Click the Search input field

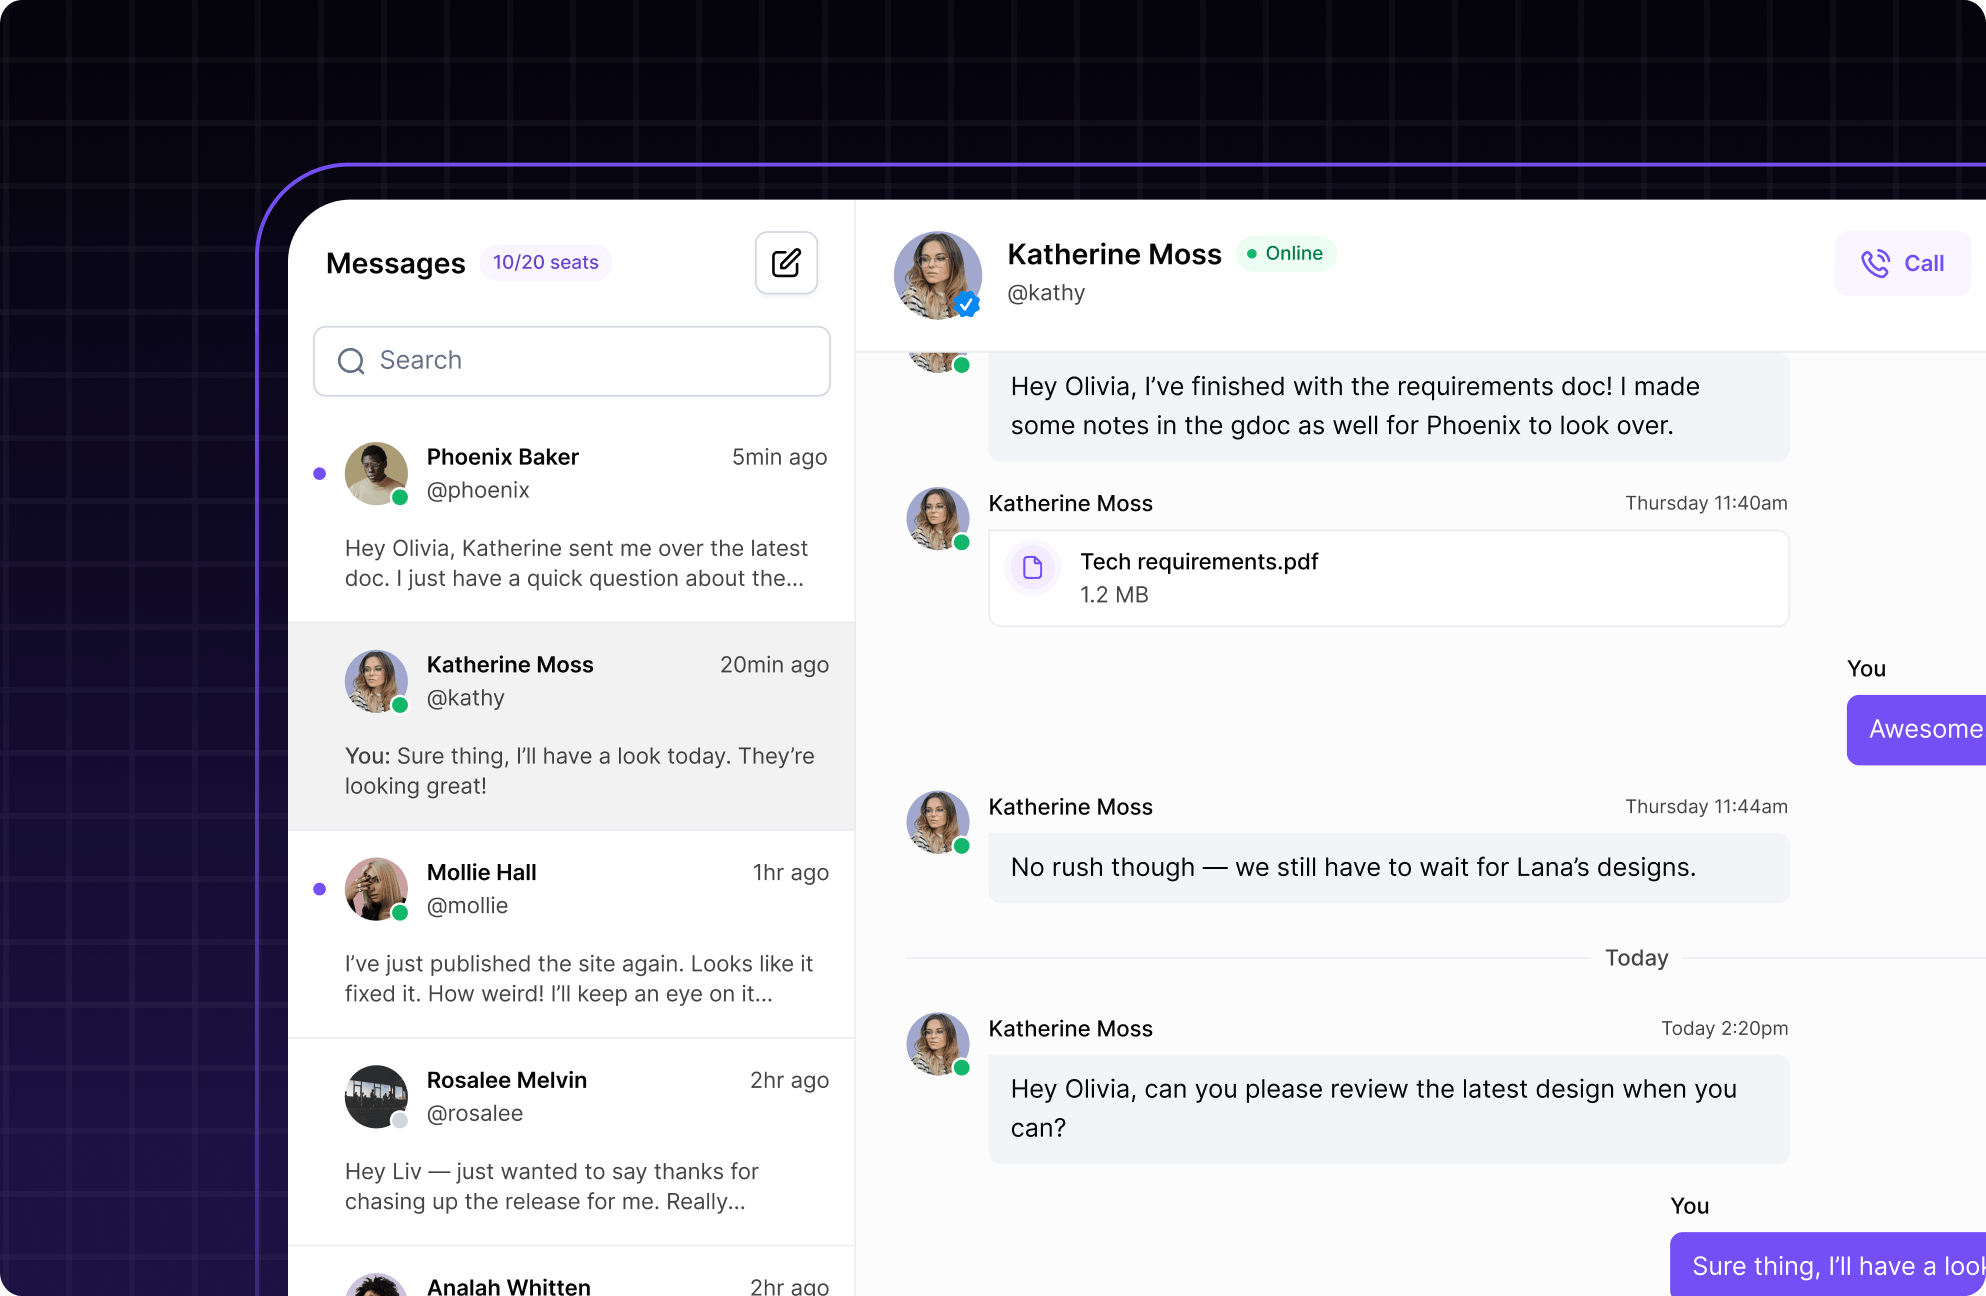[600, 361]
